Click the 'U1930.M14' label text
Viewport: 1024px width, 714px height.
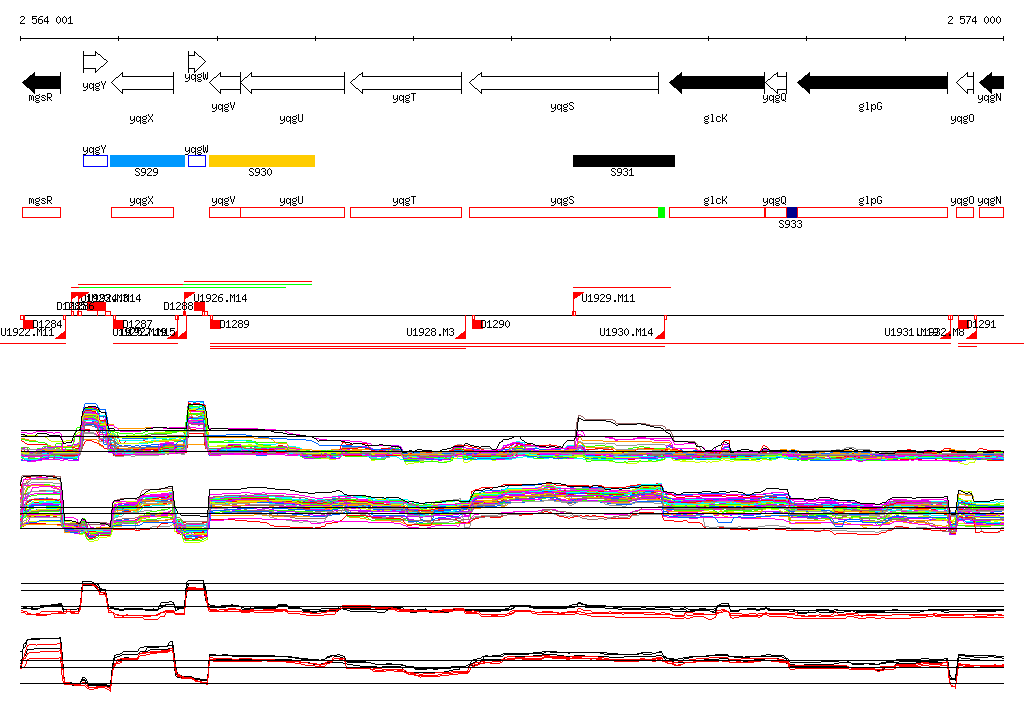pos(626,333)
